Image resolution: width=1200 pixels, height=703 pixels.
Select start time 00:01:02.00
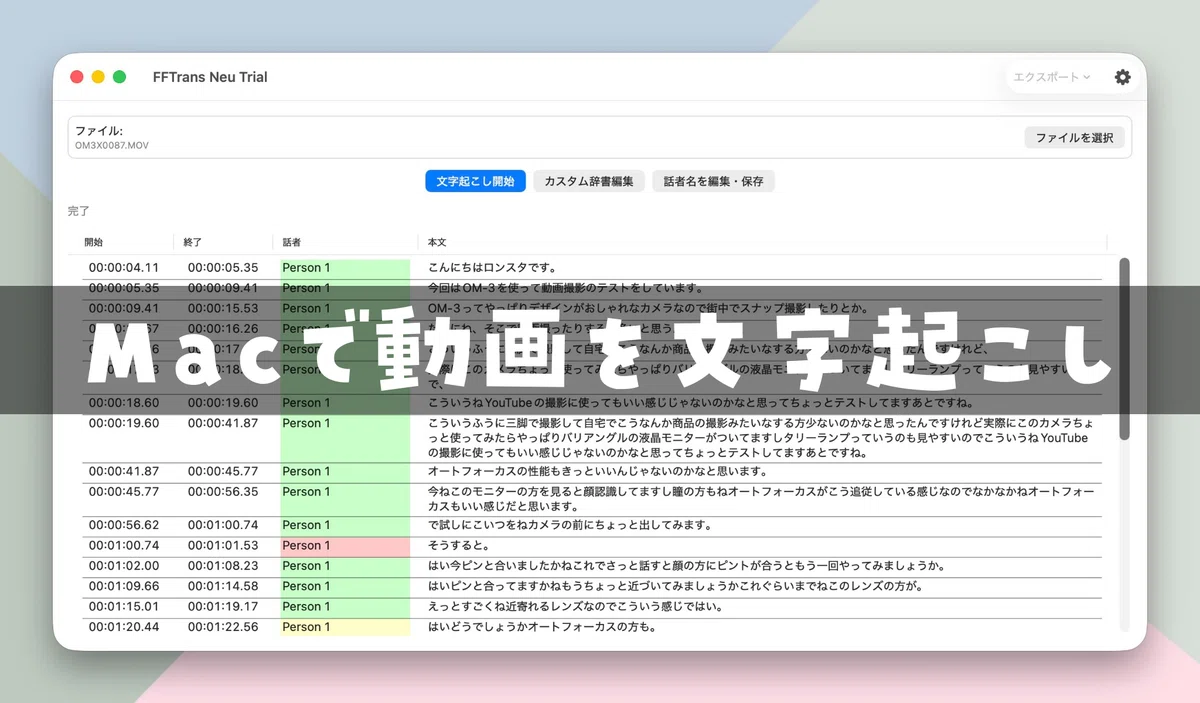(x=124, y=565)
